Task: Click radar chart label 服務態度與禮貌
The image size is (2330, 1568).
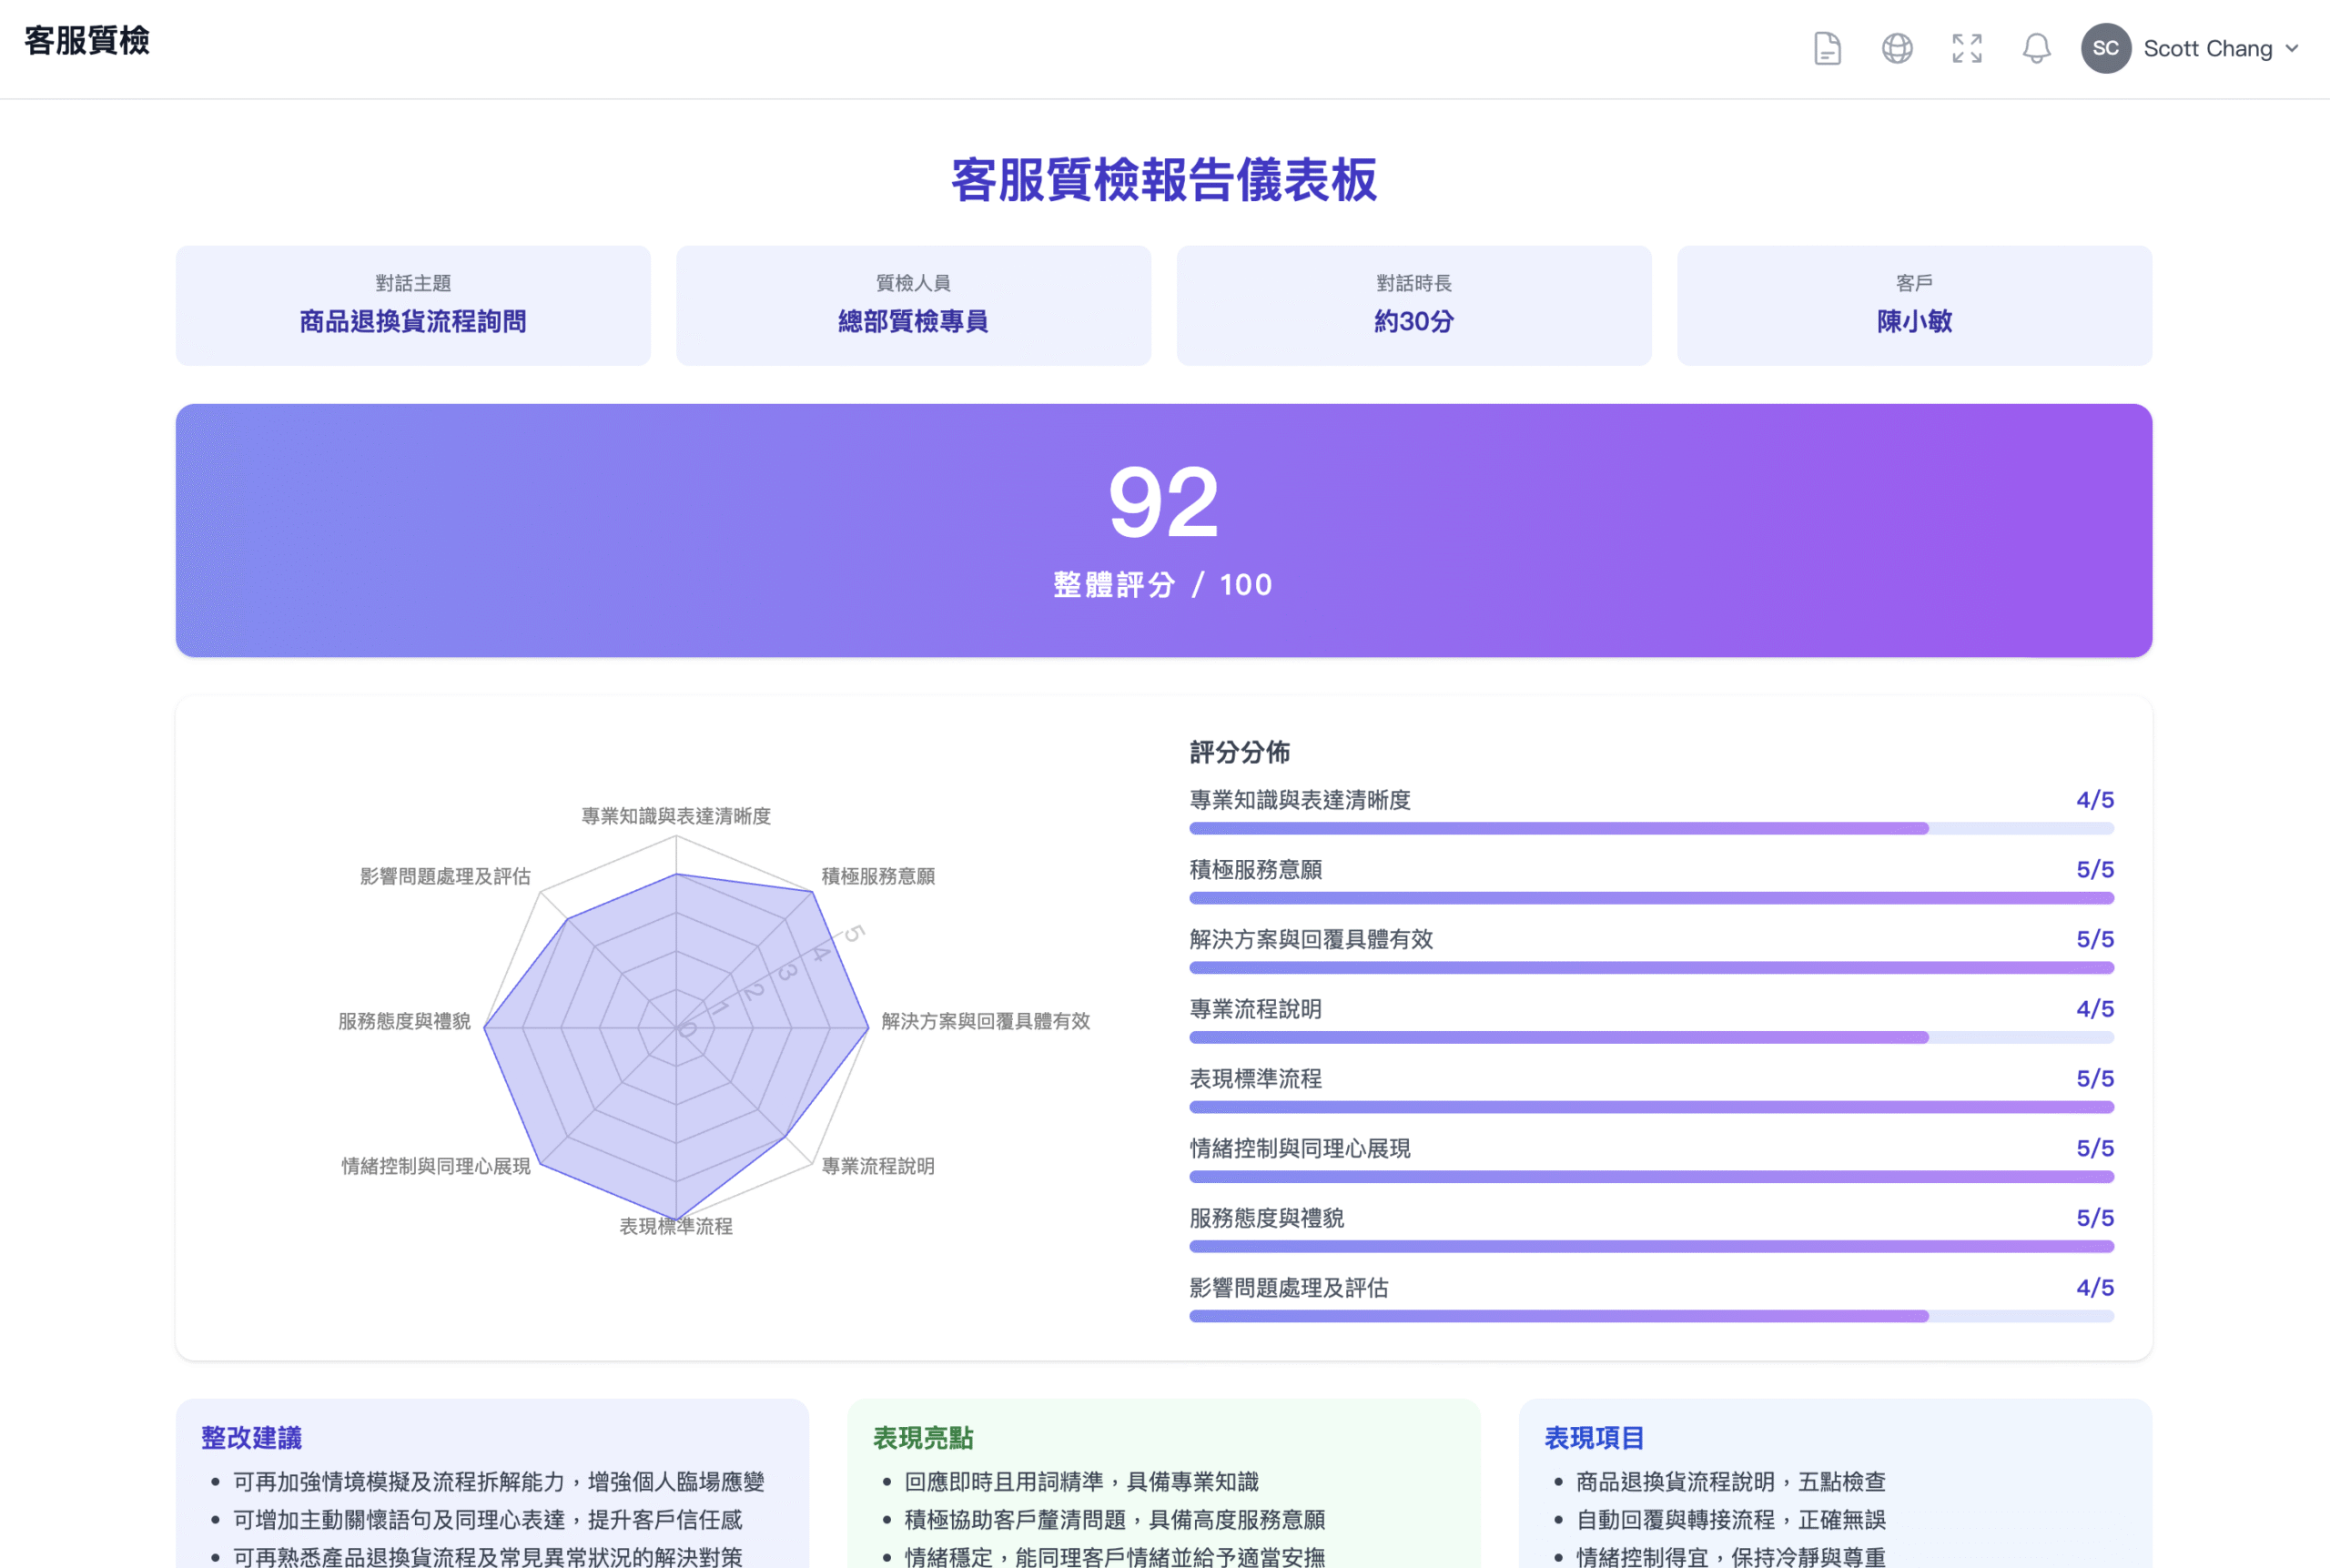Action: [x=404, y=1021]
